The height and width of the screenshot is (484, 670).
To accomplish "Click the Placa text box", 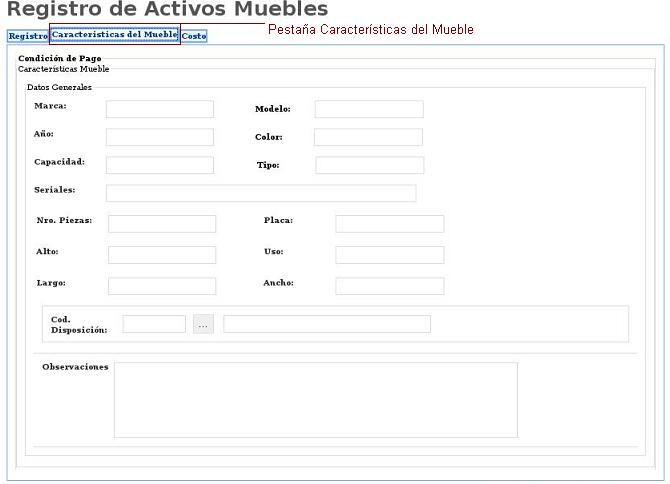I will (x=389, y=224).
